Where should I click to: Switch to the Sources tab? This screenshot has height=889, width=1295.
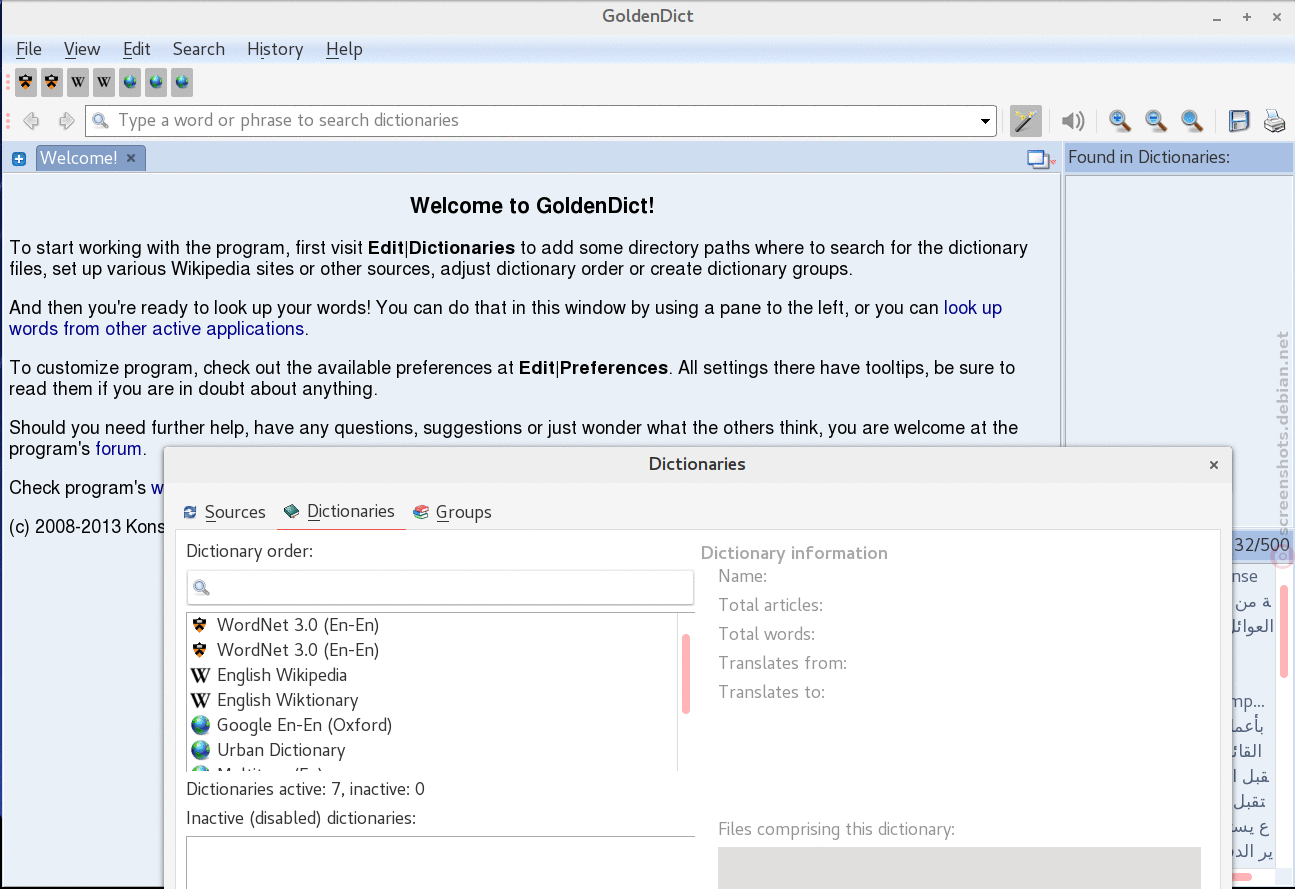[225, 512]
